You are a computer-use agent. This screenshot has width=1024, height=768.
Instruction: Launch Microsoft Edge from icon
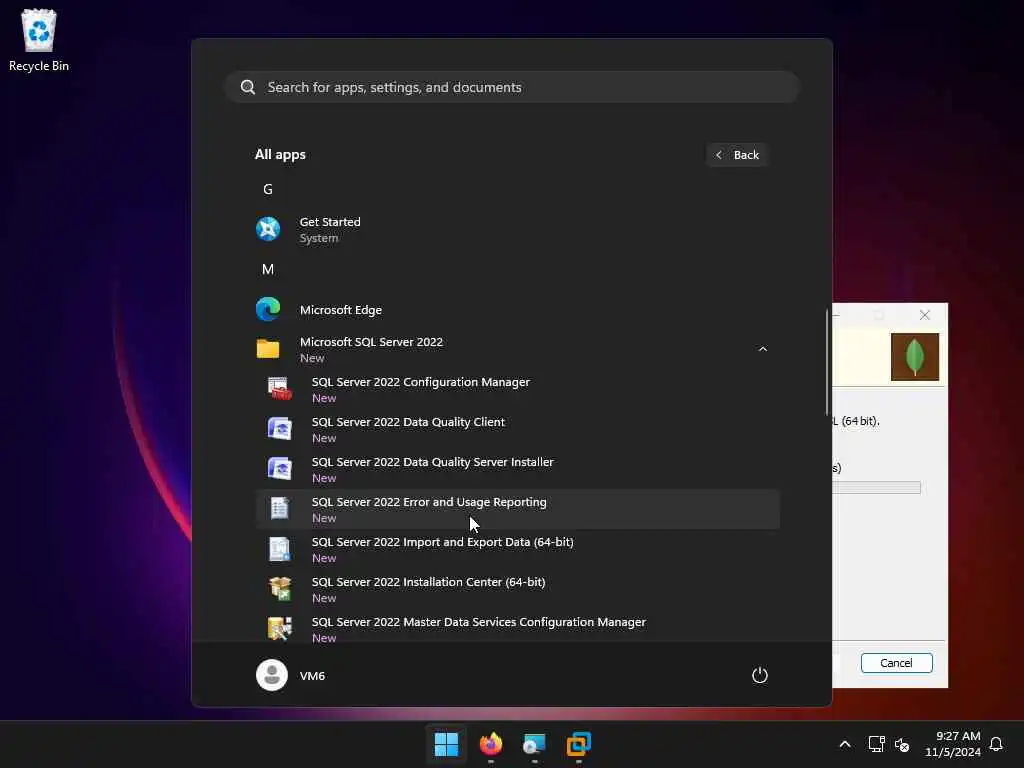[x=268, y=310]
